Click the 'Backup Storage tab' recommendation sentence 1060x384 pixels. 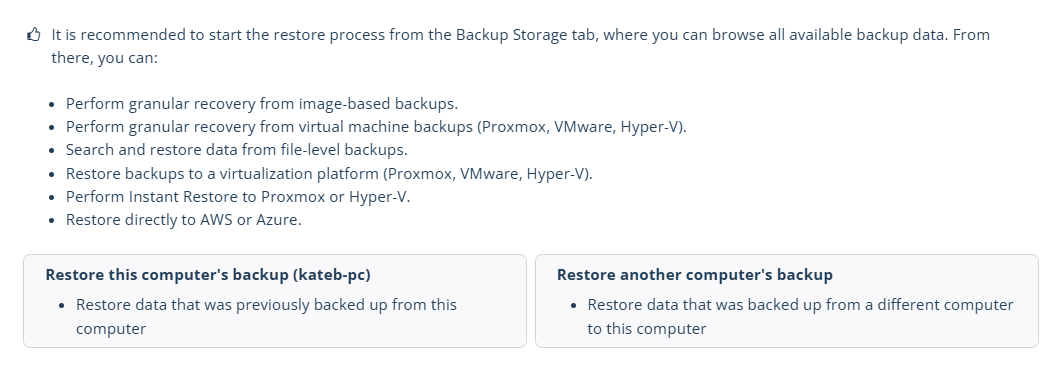(521, 35)
